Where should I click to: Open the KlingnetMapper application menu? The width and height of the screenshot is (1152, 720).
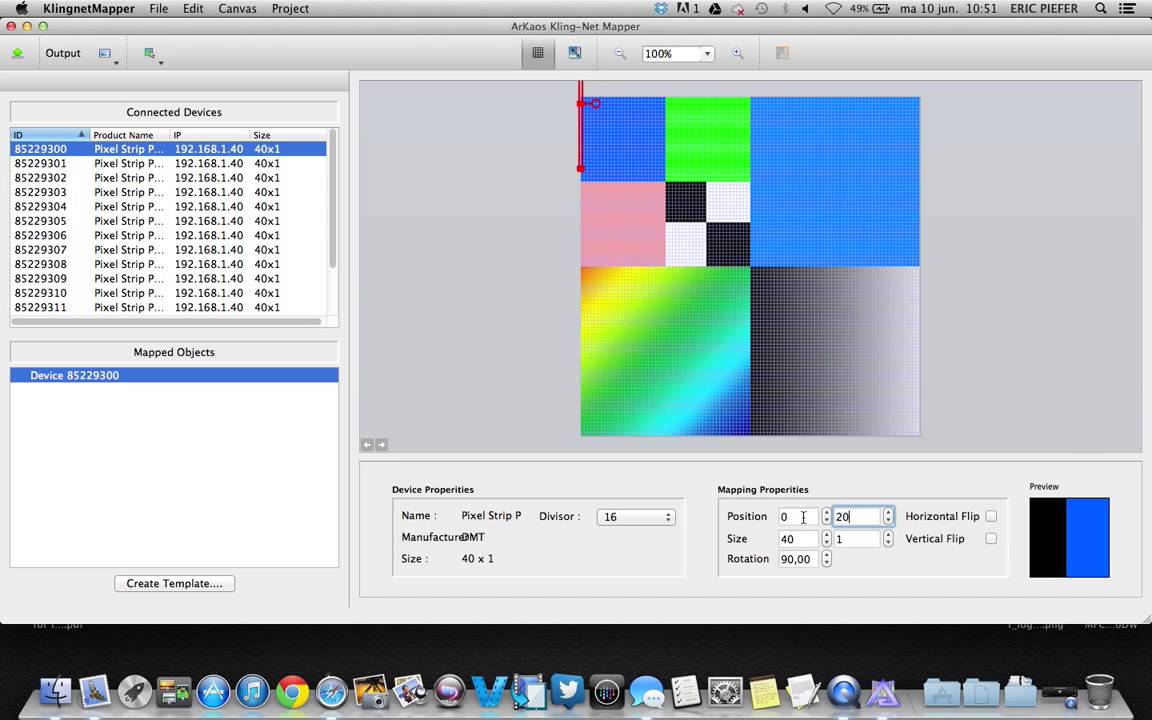pos(89,9)
